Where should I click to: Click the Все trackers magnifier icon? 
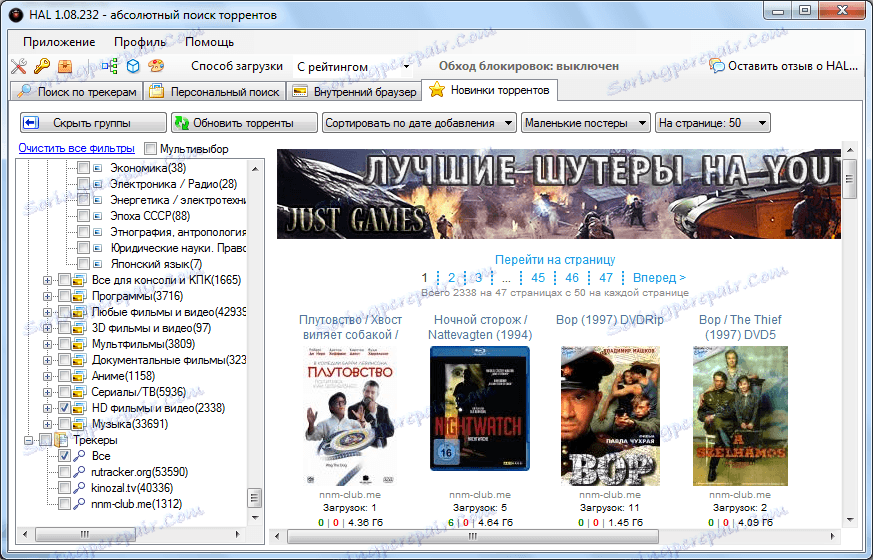pos(80,456)
